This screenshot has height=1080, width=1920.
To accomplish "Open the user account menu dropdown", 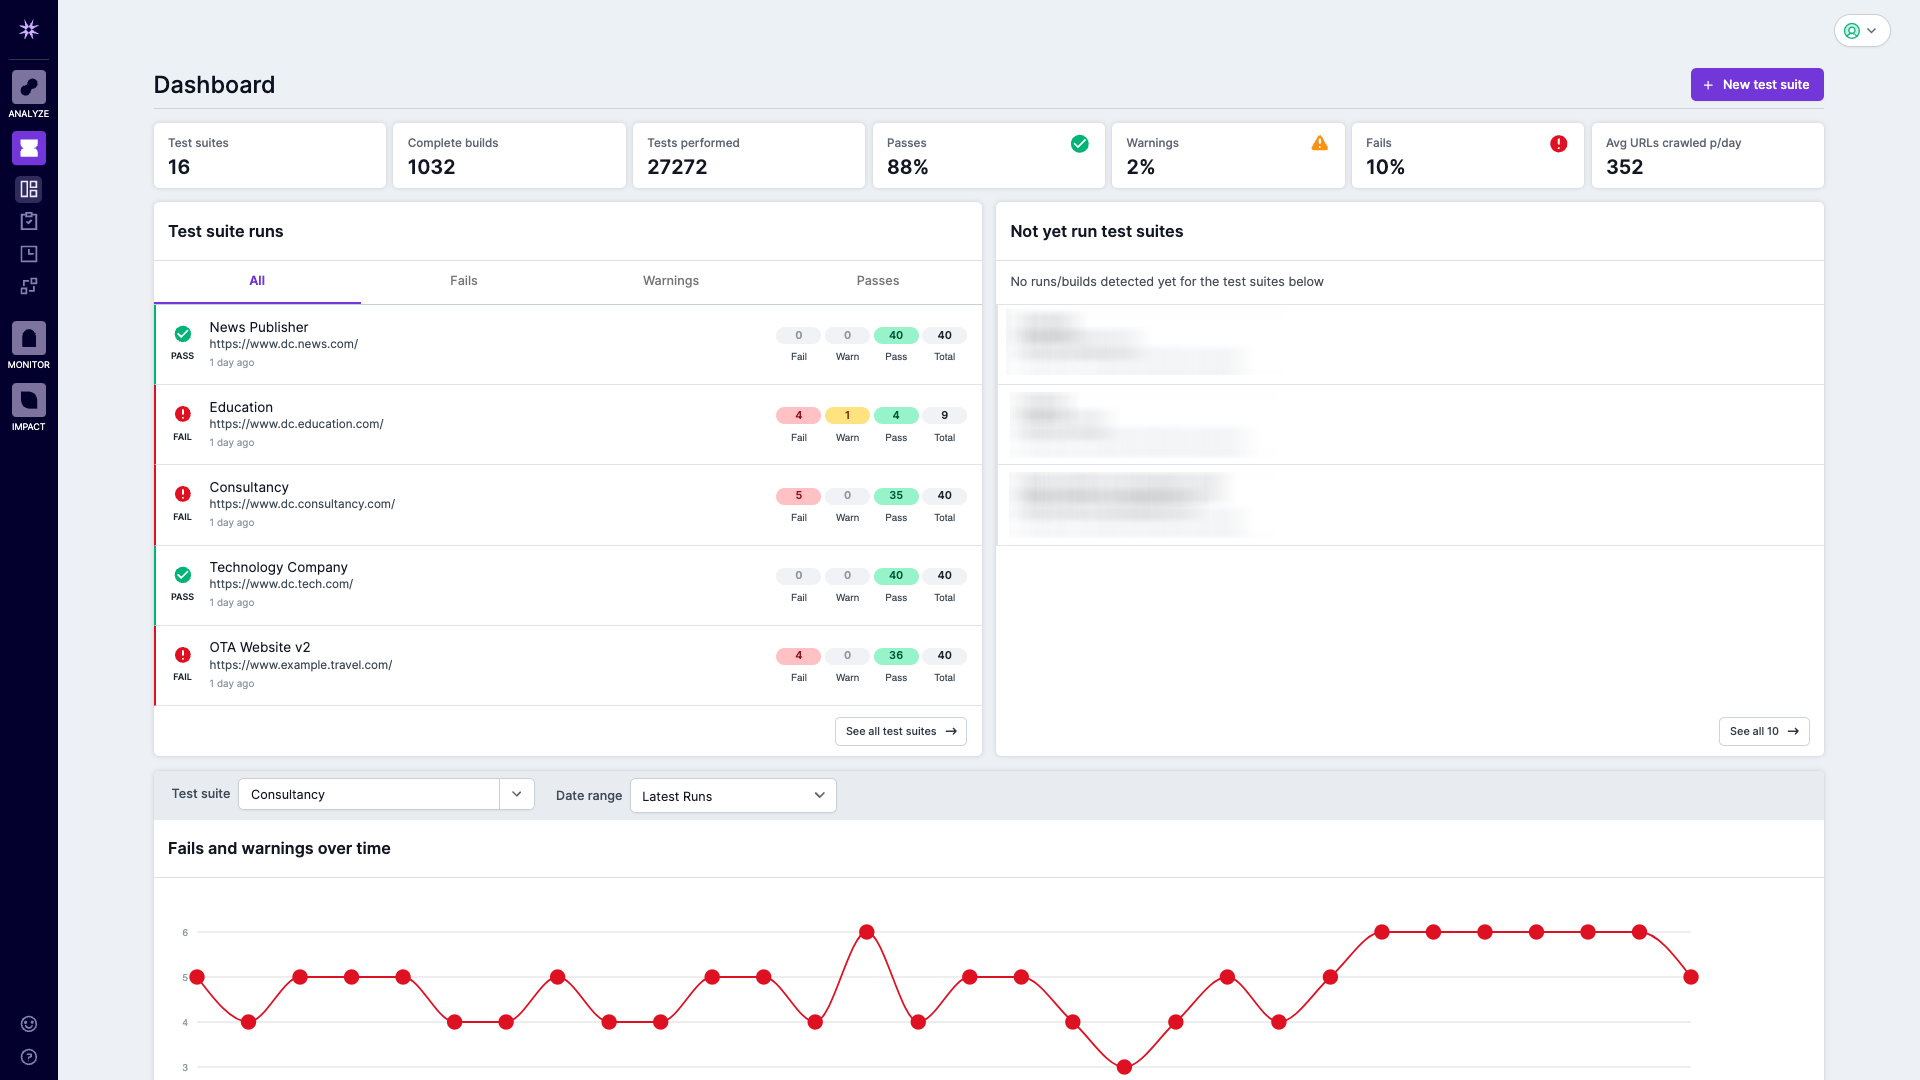I will (x=1861, y=31).
